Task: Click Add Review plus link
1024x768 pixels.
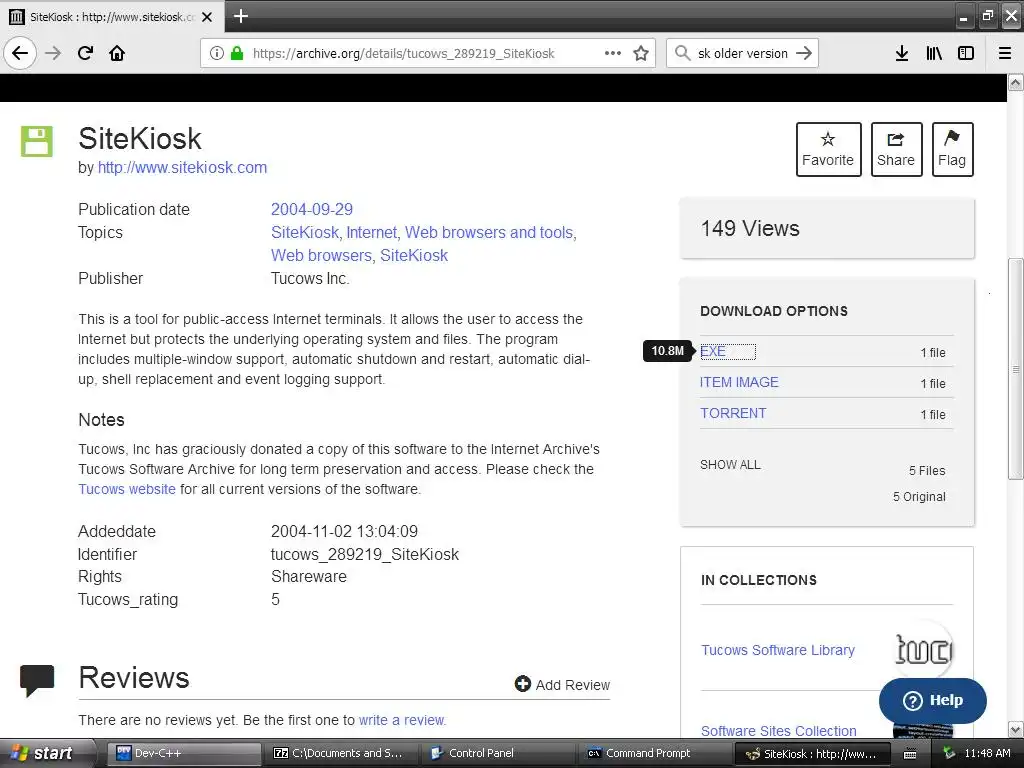Action: point(562,684)
